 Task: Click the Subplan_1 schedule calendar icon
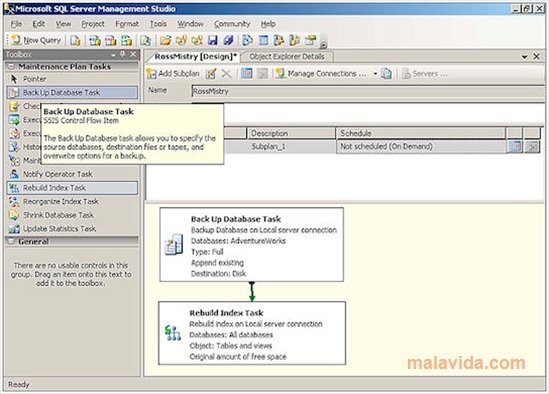point(515,146)
